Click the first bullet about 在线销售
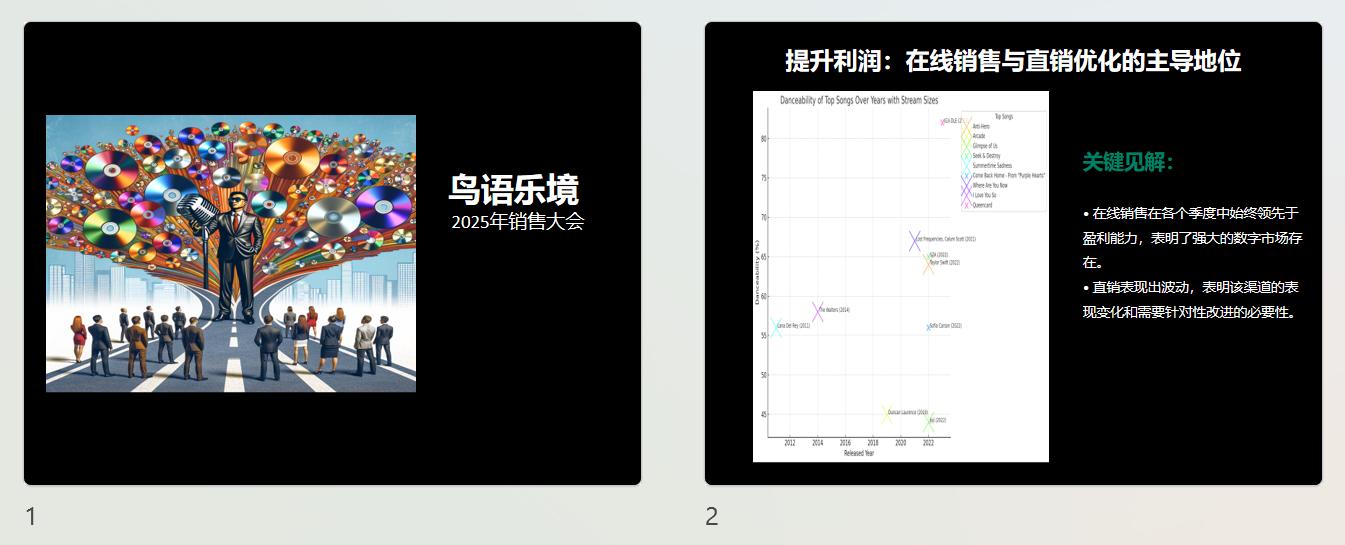1345x545 pixels. coord(1191,238)
